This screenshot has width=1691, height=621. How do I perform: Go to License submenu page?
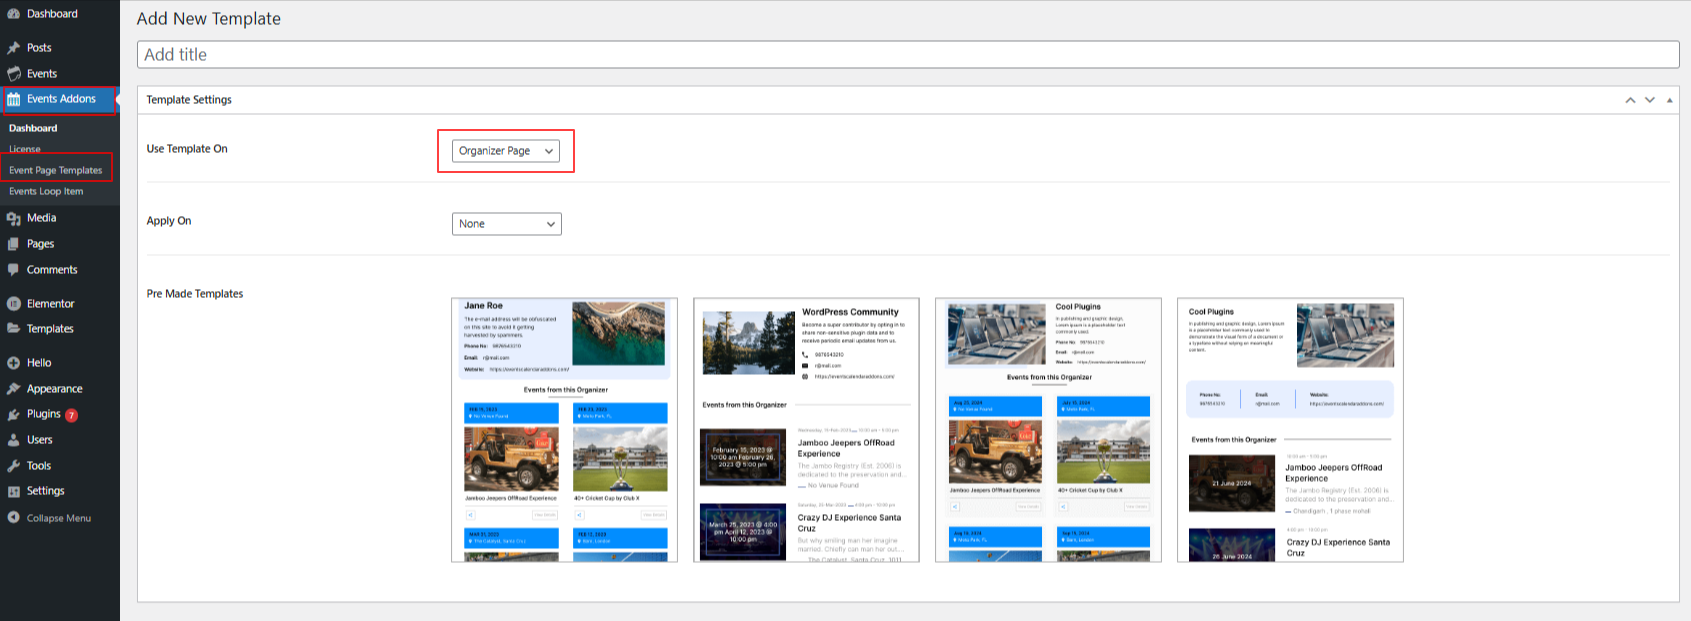click(x=25, y=149)
